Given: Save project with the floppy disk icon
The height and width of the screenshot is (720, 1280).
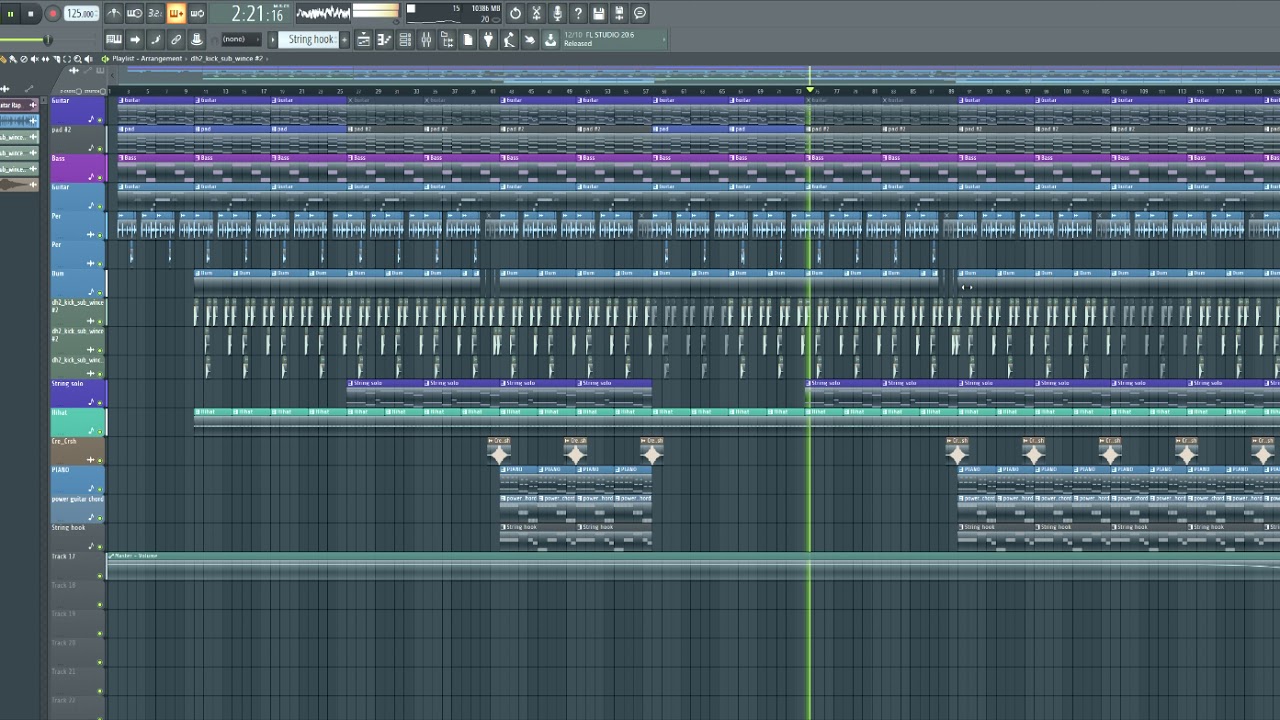Looking at the screenshot, I should coord(599,13).
